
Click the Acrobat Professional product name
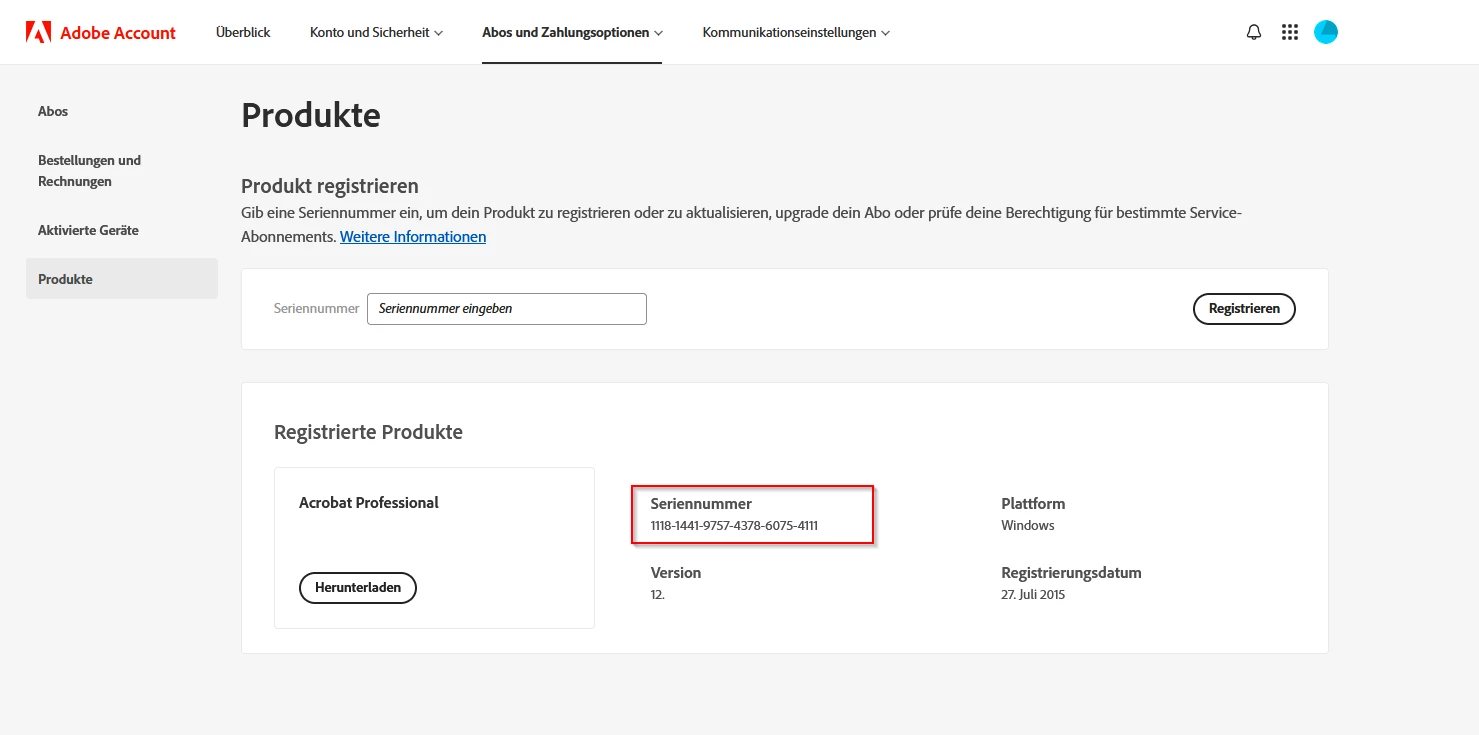click(369, 503)
